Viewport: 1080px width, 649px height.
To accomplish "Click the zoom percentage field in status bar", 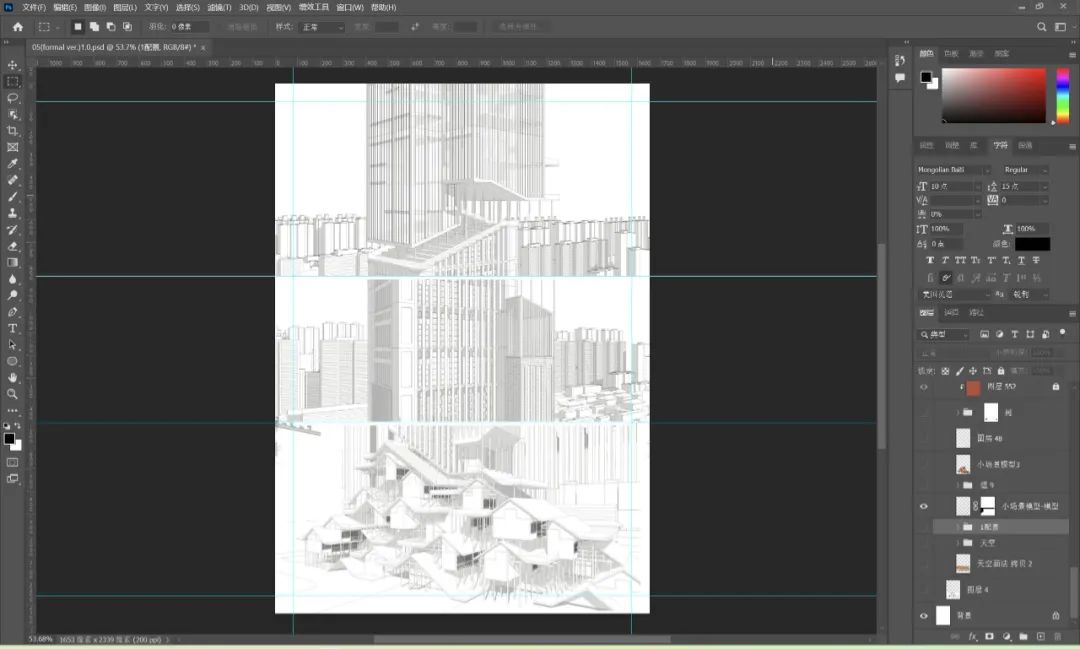I will click(x=40, y=639).
